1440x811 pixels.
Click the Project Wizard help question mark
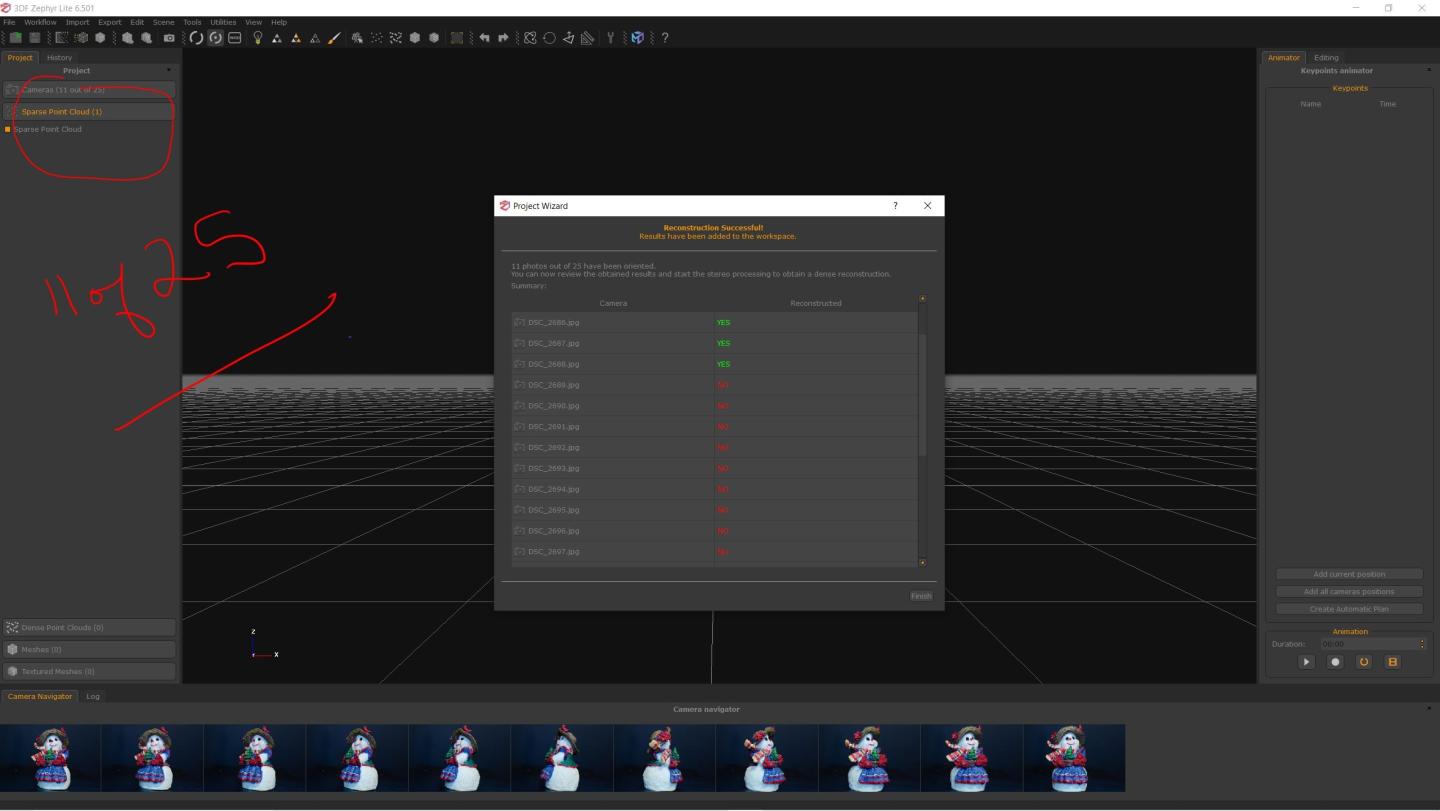point(895,205)
